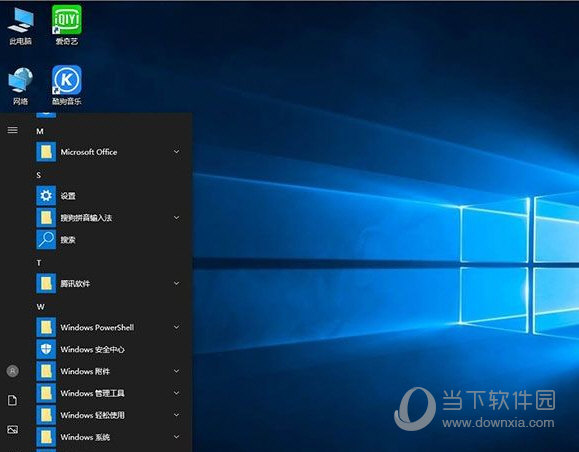Screen dimensions: 579x452
Task: Click the Start menu hamburger icon
Action: tap(13, 130)
